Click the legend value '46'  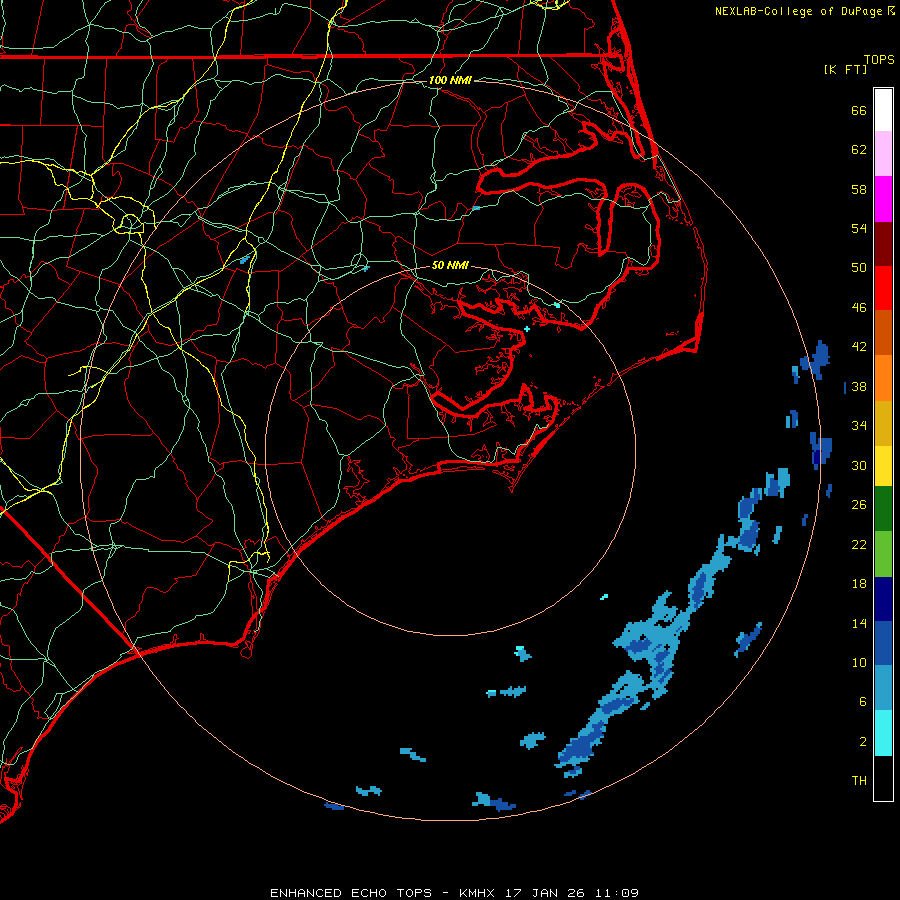[859, 308]
